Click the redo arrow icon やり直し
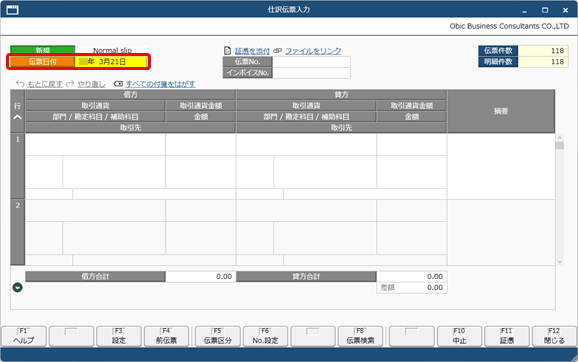The image size is (578, 362). [x=70, y=84]
